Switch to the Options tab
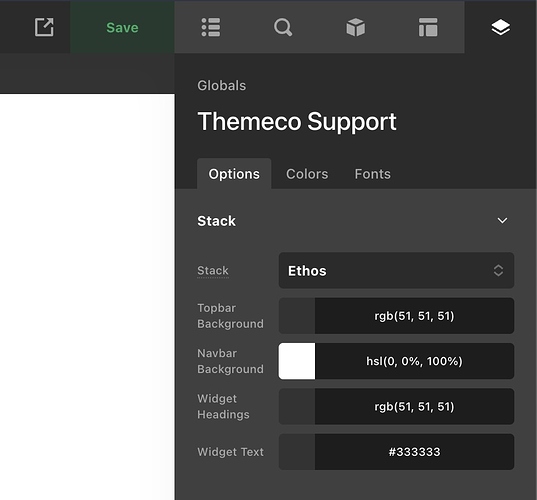 234,174
